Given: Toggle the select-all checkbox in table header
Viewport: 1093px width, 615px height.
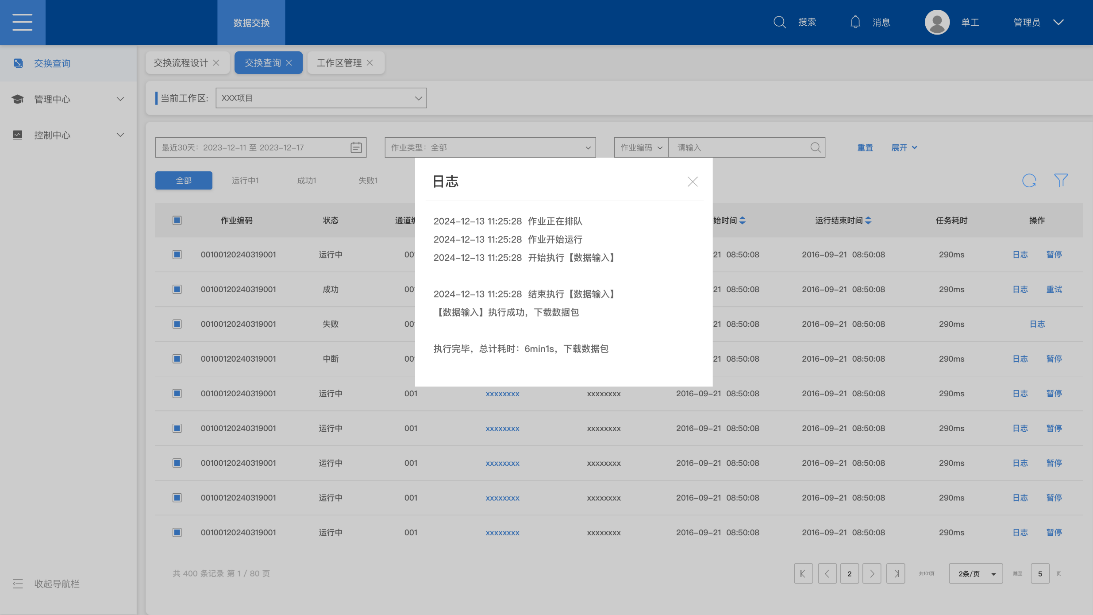Looking at the screenshot, I should click(177, 220).
